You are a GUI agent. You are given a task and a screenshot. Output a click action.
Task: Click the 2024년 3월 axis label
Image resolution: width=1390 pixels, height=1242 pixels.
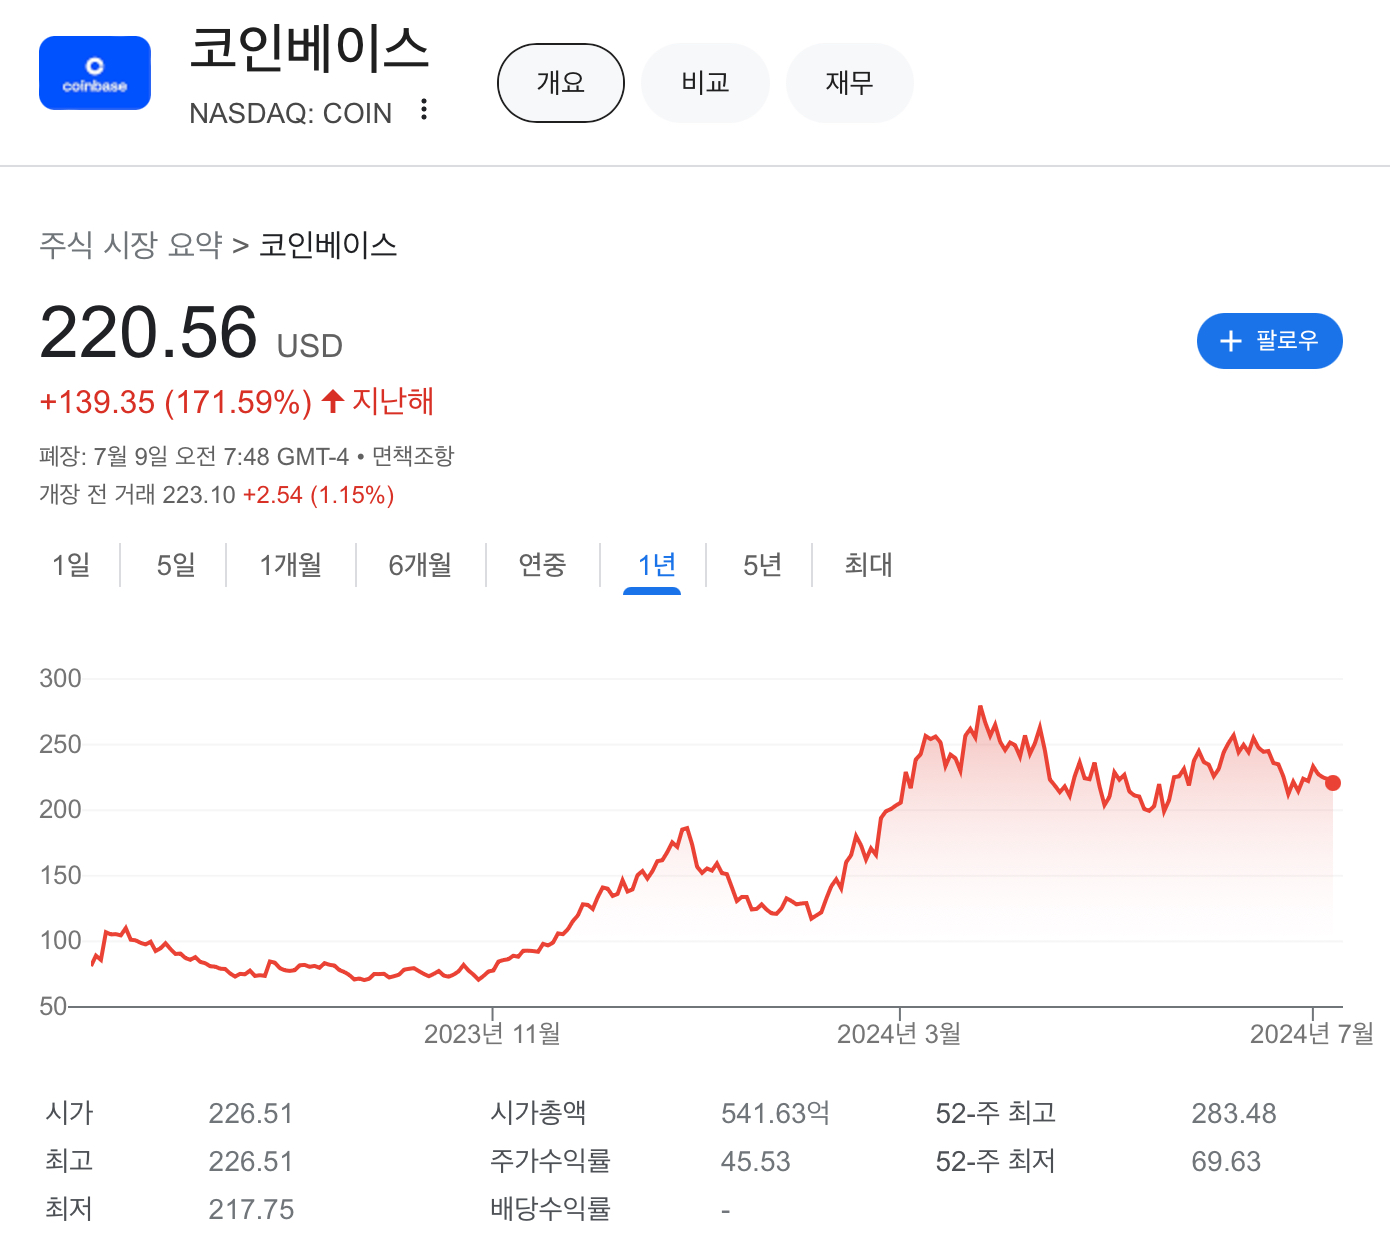[899, 1034]
